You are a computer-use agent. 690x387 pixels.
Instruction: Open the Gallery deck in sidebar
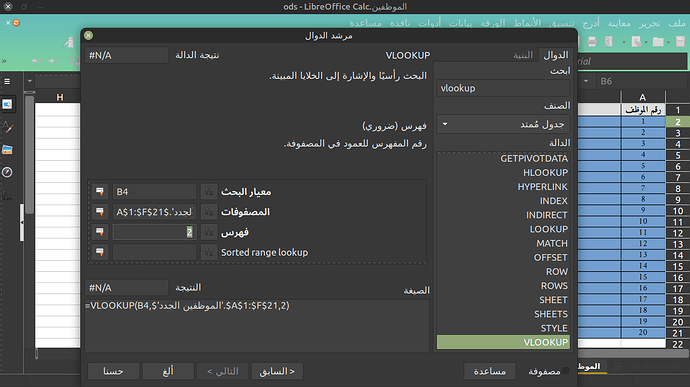[7, 150]
